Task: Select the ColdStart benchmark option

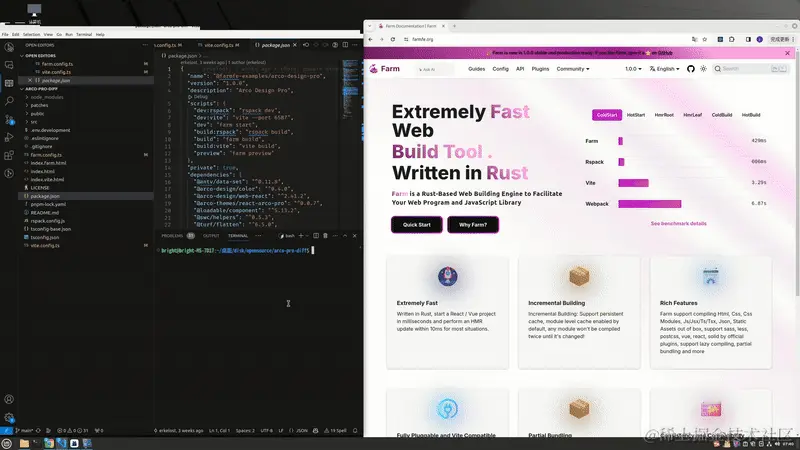Action: [607, 115]
